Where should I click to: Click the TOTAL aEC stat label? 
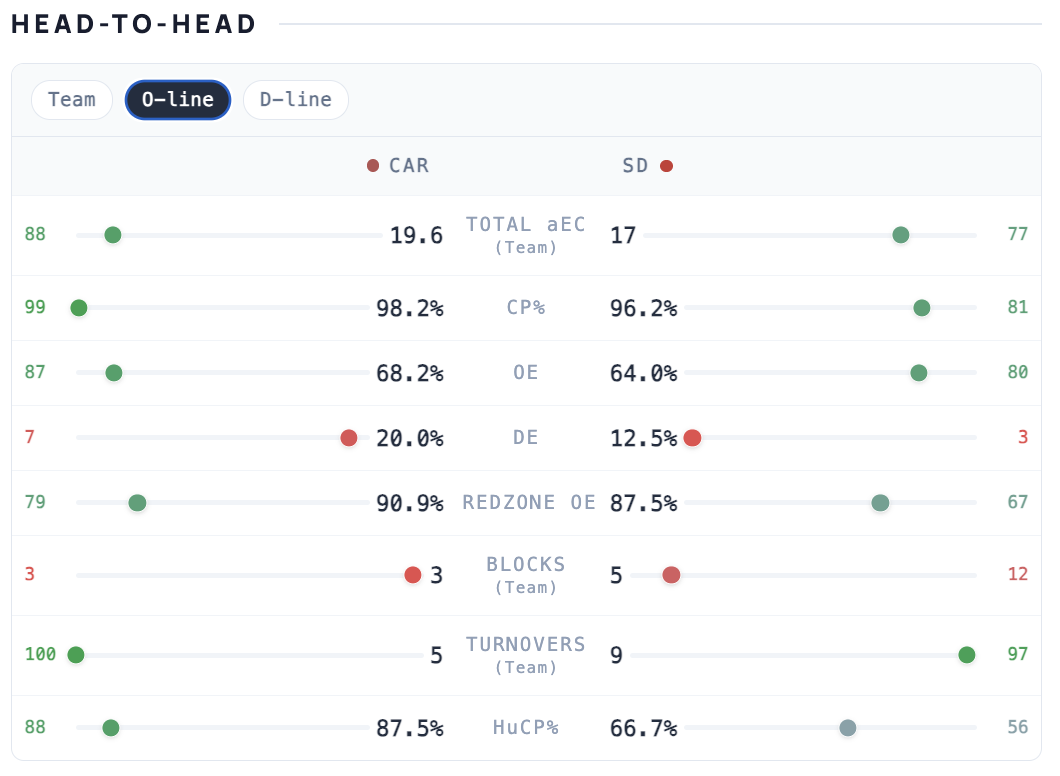(x=526, y=225)
